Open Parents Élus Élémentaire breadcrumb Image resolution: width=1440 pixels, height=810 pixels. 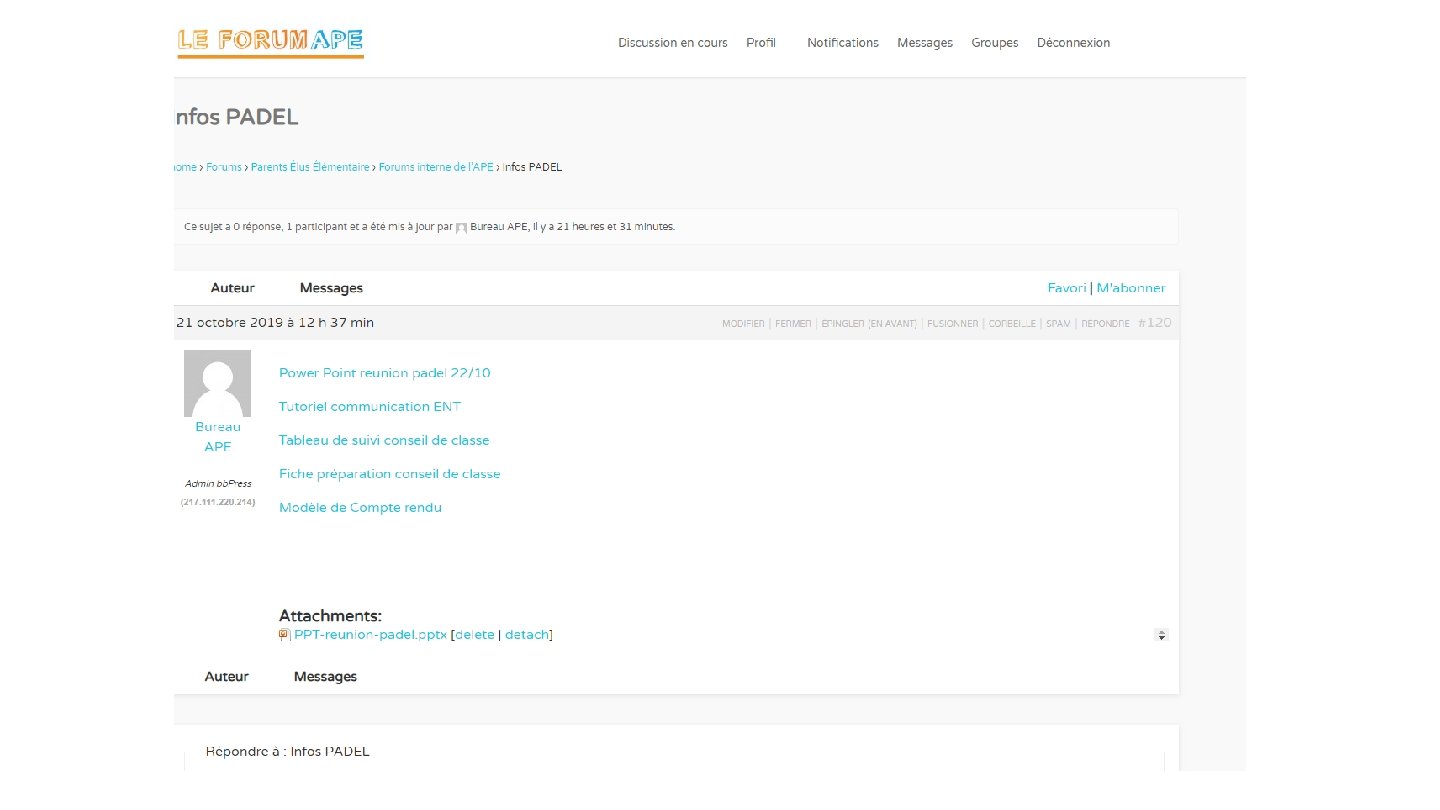[x=310, y=167]
